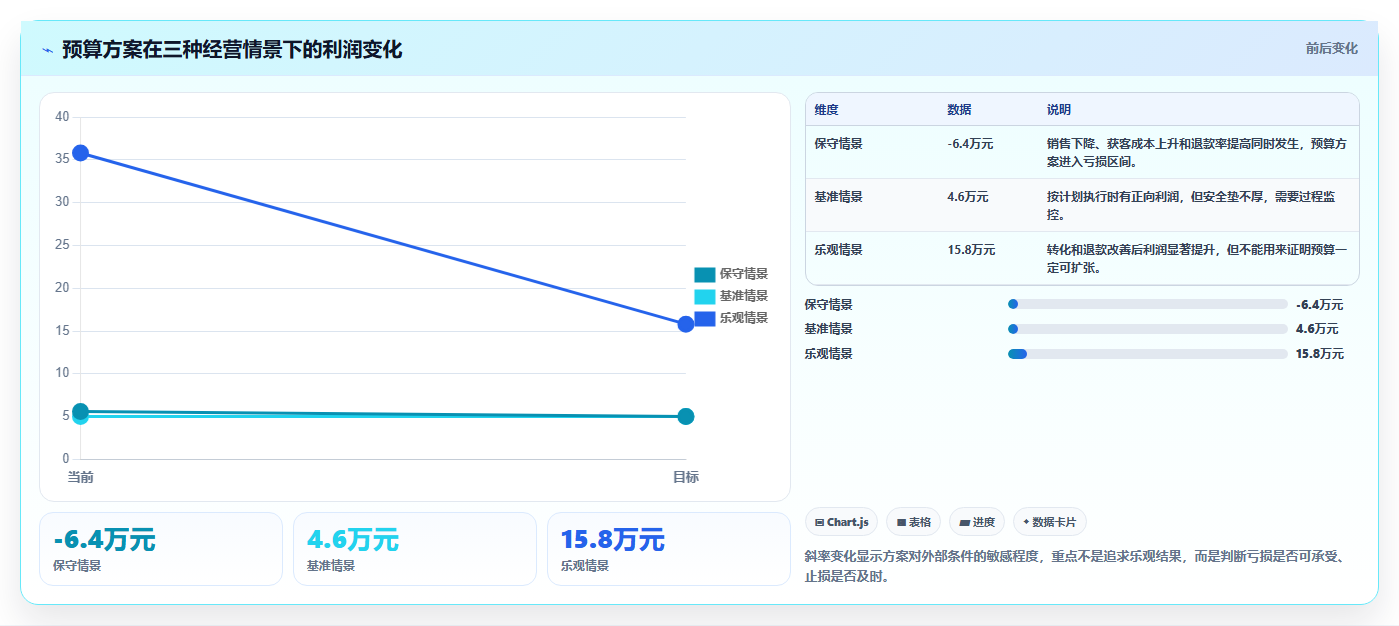The image size is (1399, 626).
Task: Select the 数据卡片 chip
Action: pos(1049,522)
